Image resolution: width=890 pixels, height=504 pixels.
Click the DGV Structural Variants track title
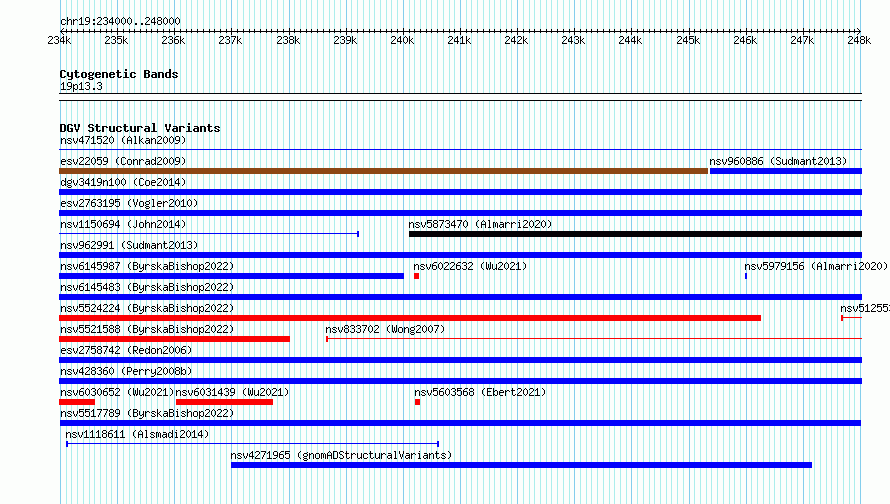[x=140, y=128]
